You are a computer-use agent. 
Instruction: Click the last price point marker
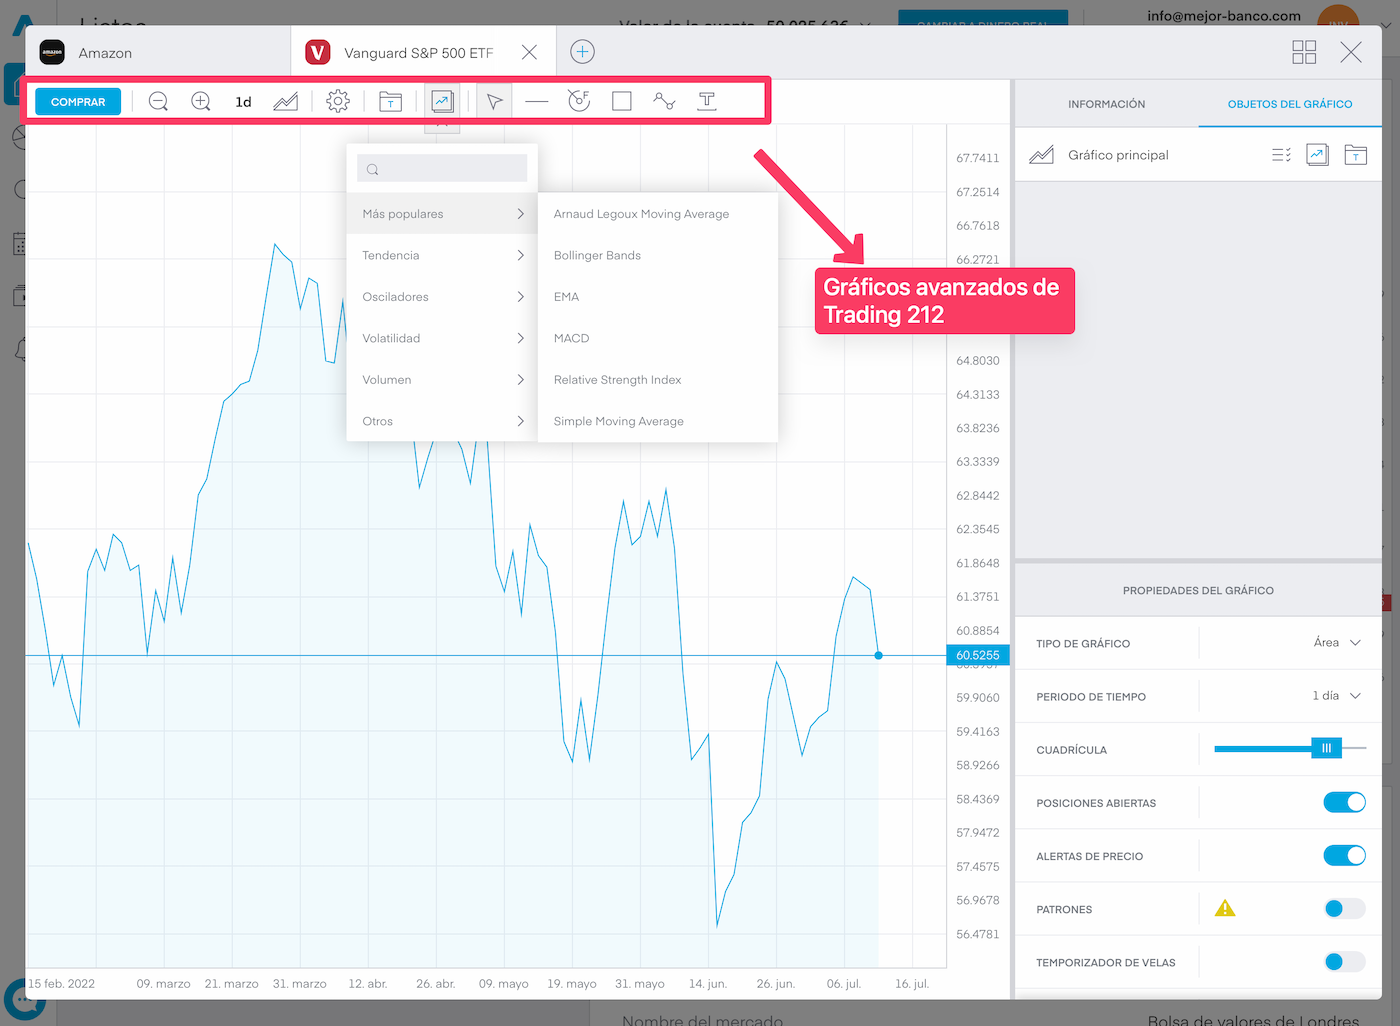pyautogui.click(x=878, y=656)
